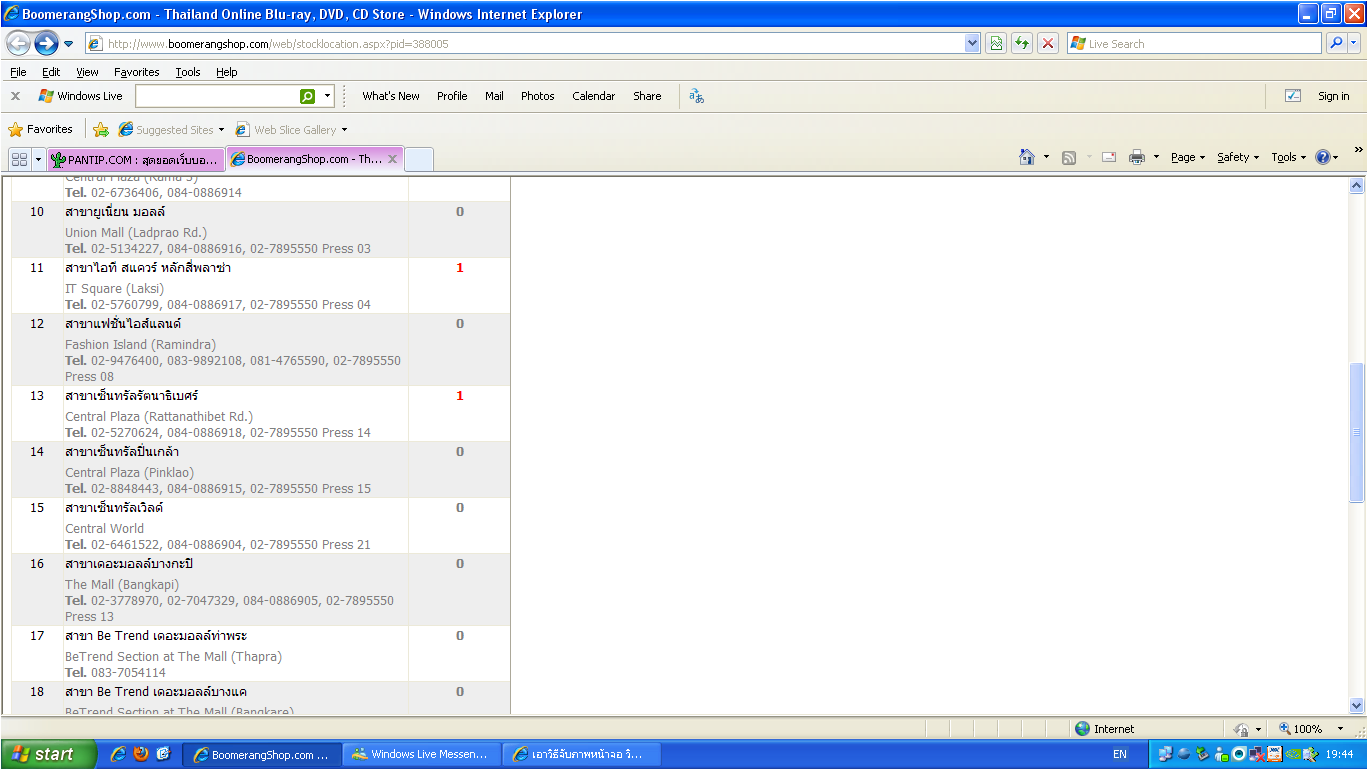
Task: Open a new blank tab
Action: [x=419, y=159]
